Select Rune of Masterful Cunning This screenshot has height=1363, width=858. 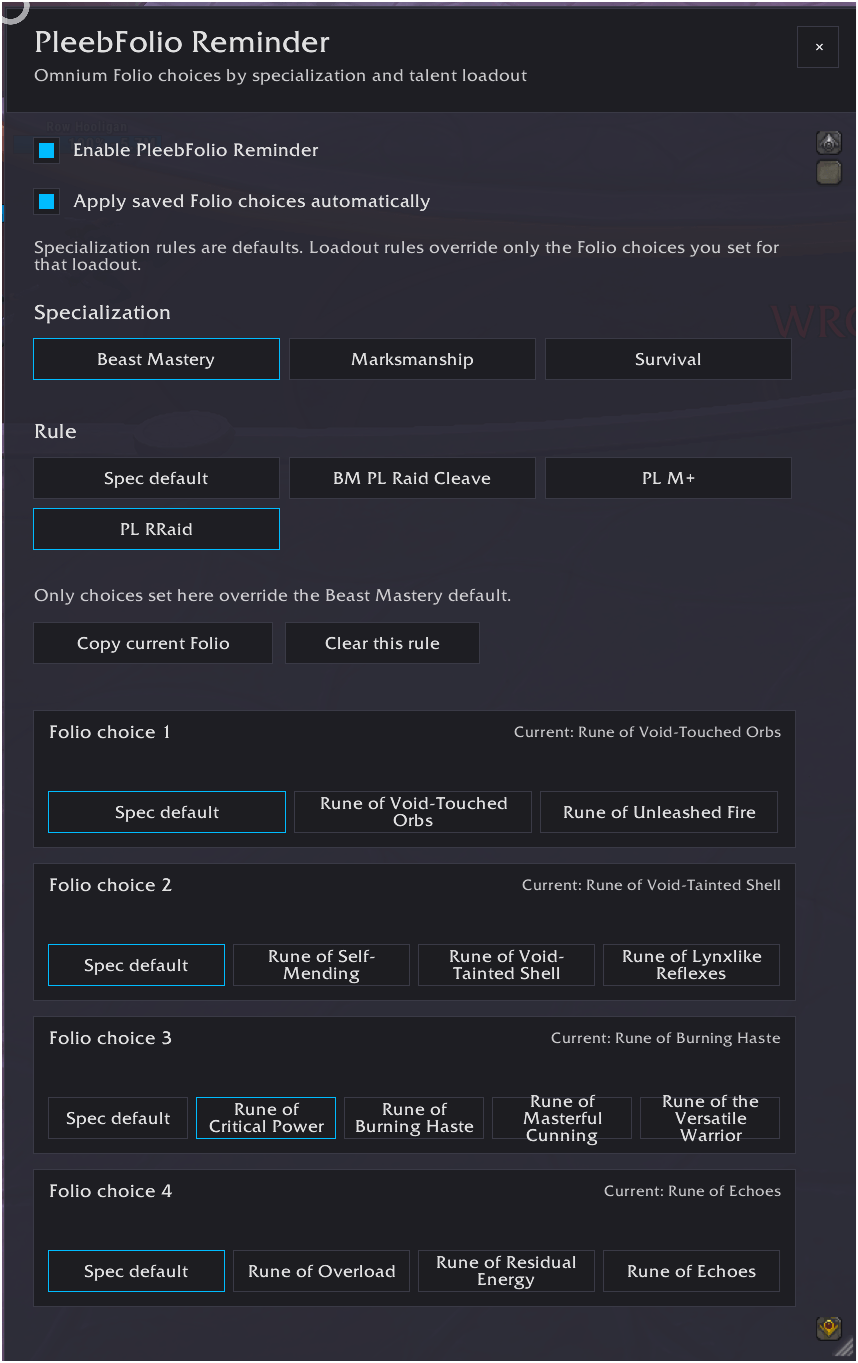coord(562,1118)
